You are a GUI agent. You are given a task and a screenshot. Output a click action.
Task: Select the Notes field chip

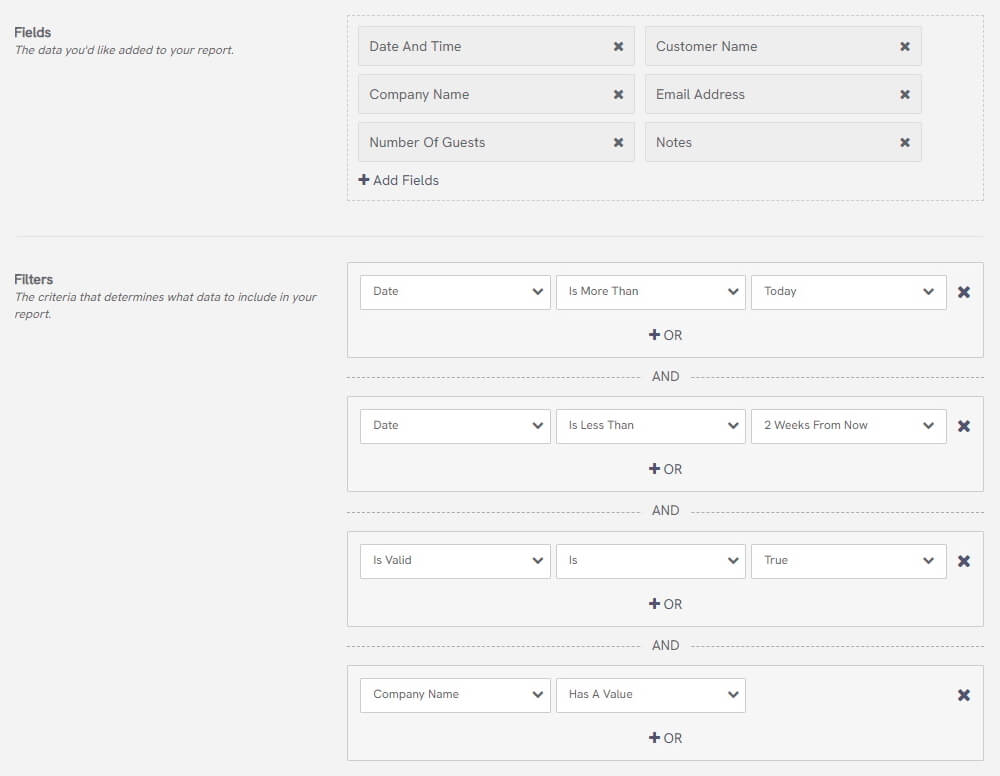click(x=783, y=142)
